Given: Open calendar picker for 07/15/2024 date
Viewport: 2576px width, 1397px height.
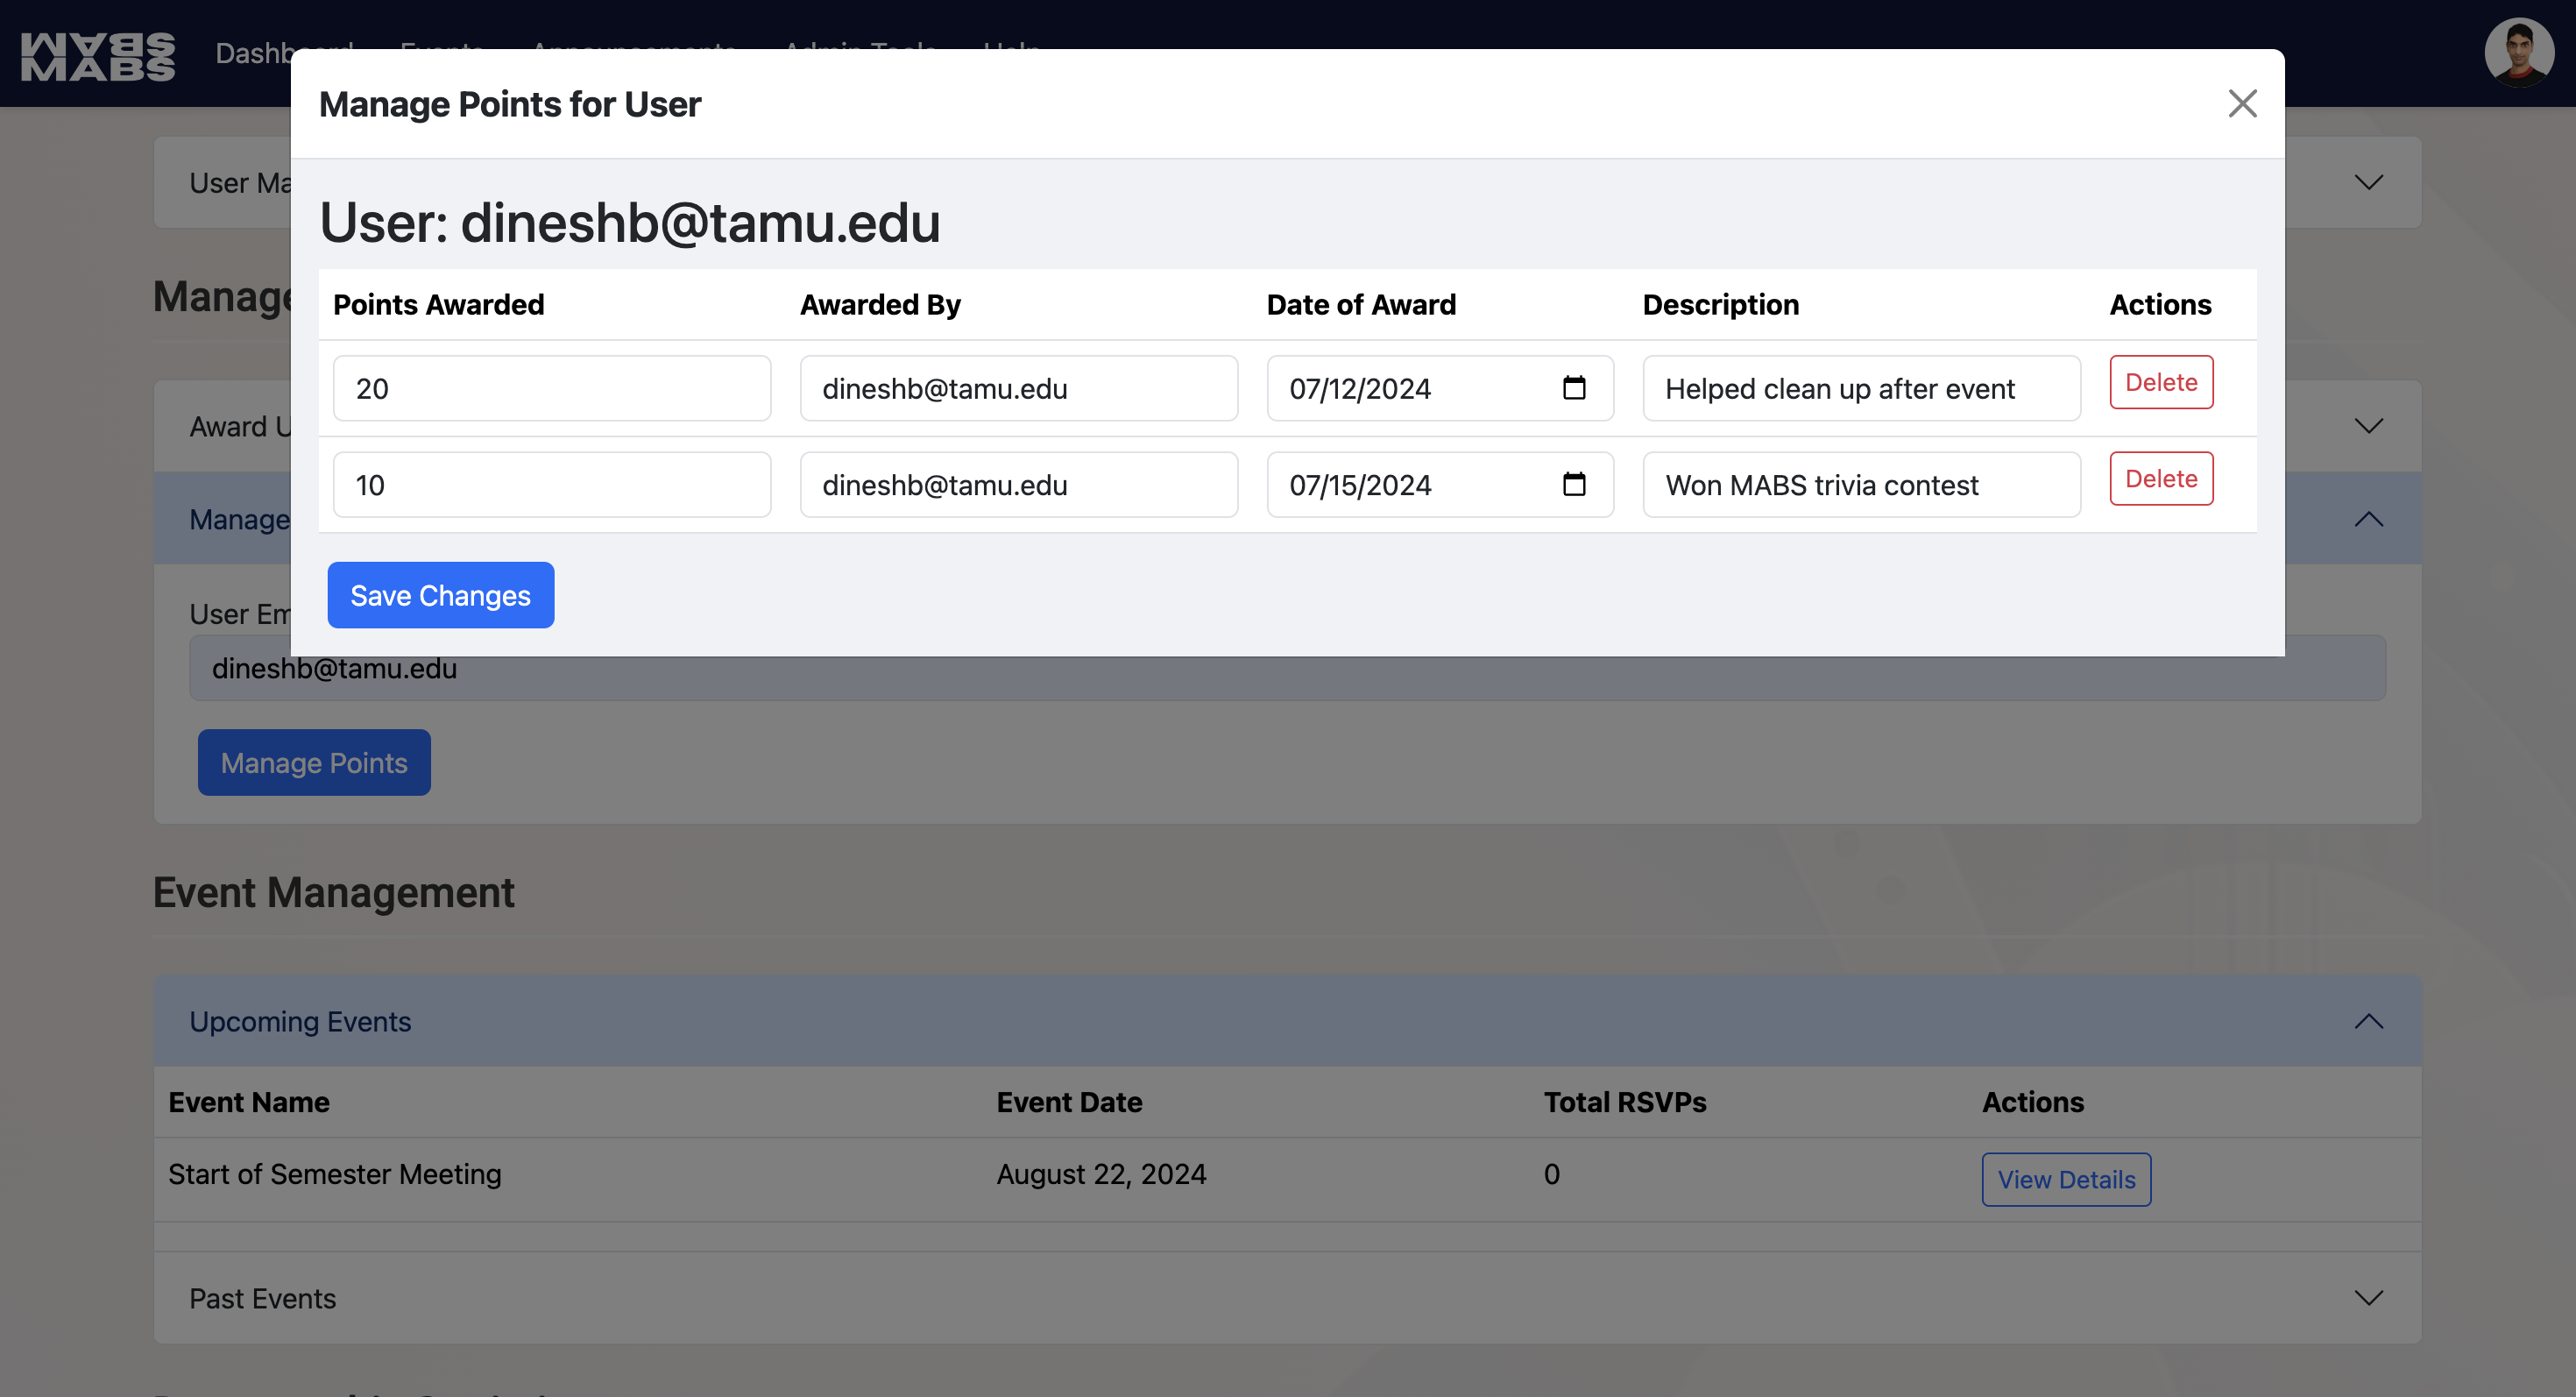Looking at the screenshot, I should coord(1574,485).
